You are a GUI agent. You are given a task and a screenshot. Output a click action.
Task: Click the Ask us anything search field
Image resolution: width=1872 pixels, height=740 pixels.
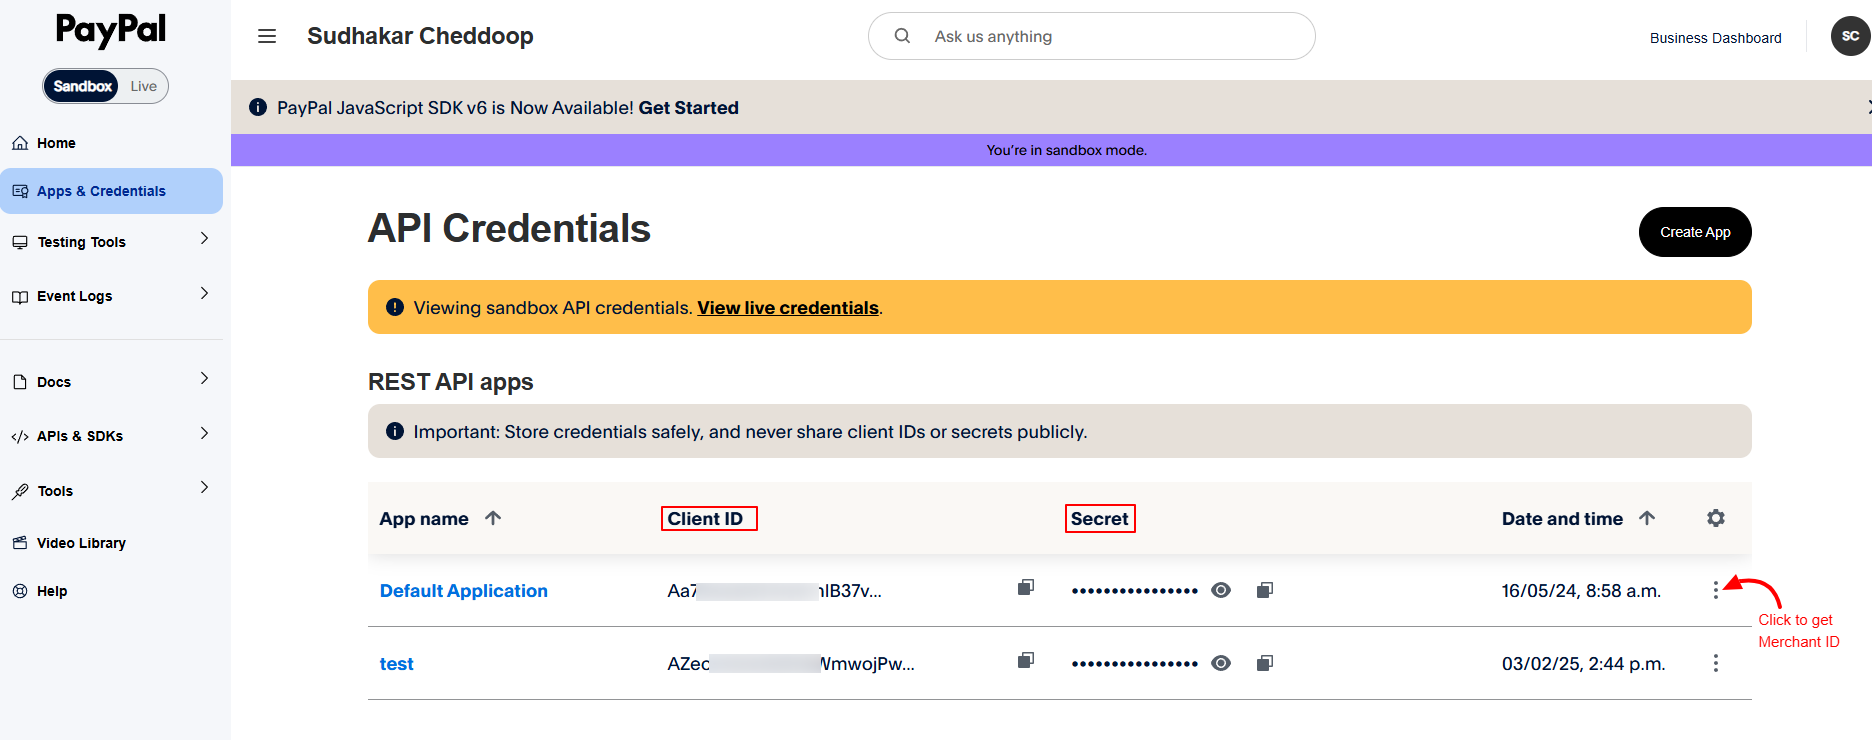[x=1100, y=36]
